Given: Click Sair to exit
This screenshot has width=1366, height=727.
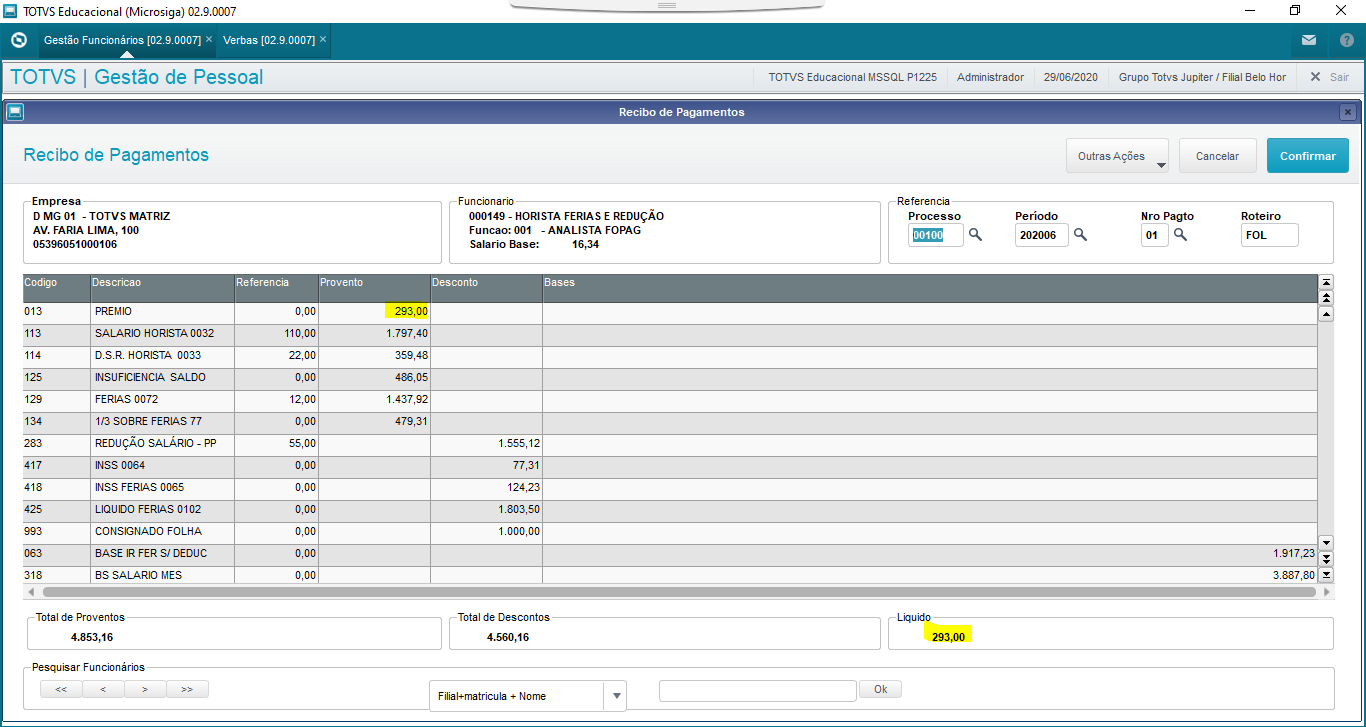Looking at the screenshot, I should pos(1329,77).
